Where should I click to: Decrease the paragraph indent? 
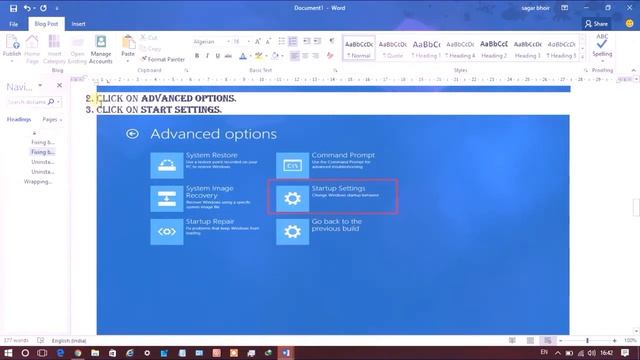307,41
